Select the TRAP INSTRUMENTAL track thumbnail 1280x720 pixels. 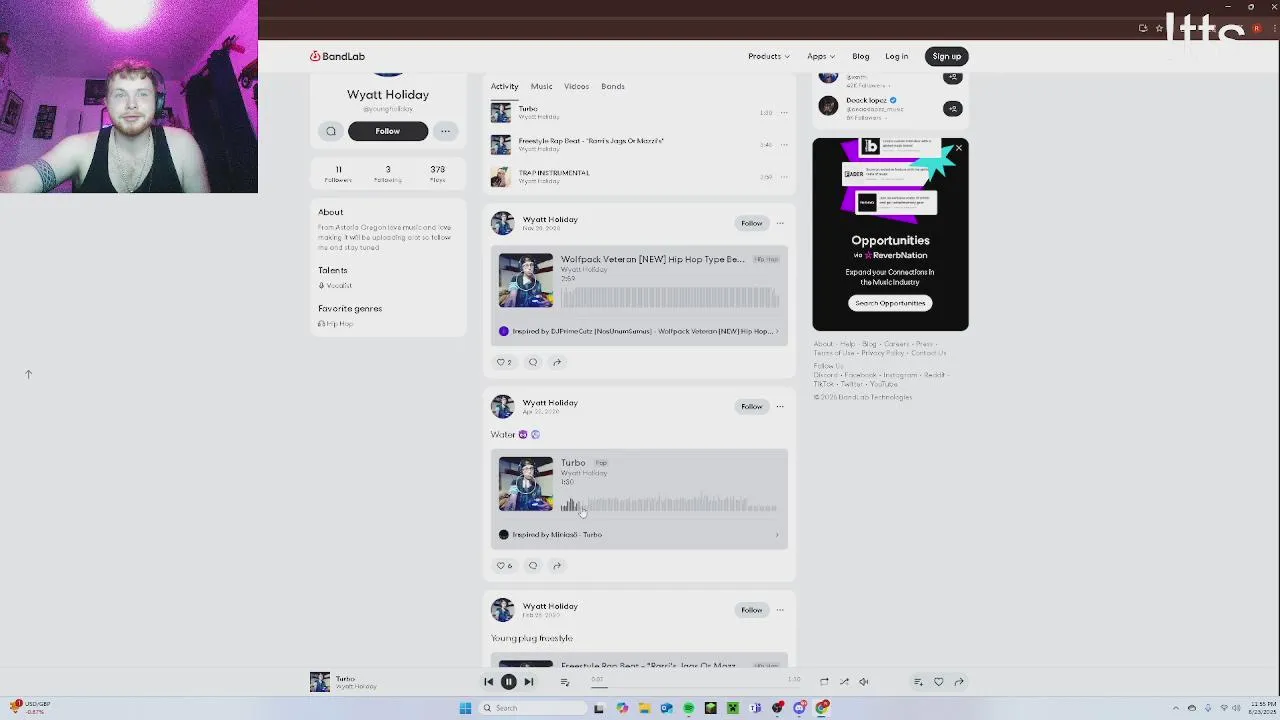(500, 176)
